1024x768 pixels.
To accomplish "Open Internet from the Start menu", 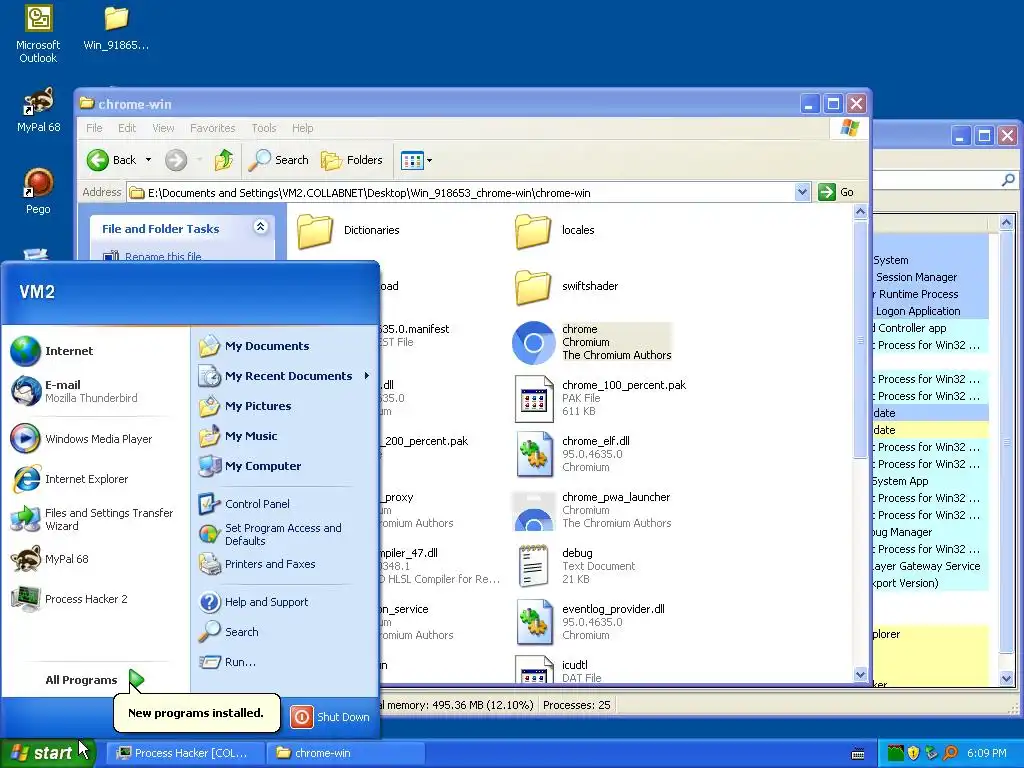I will coord(52,351).
